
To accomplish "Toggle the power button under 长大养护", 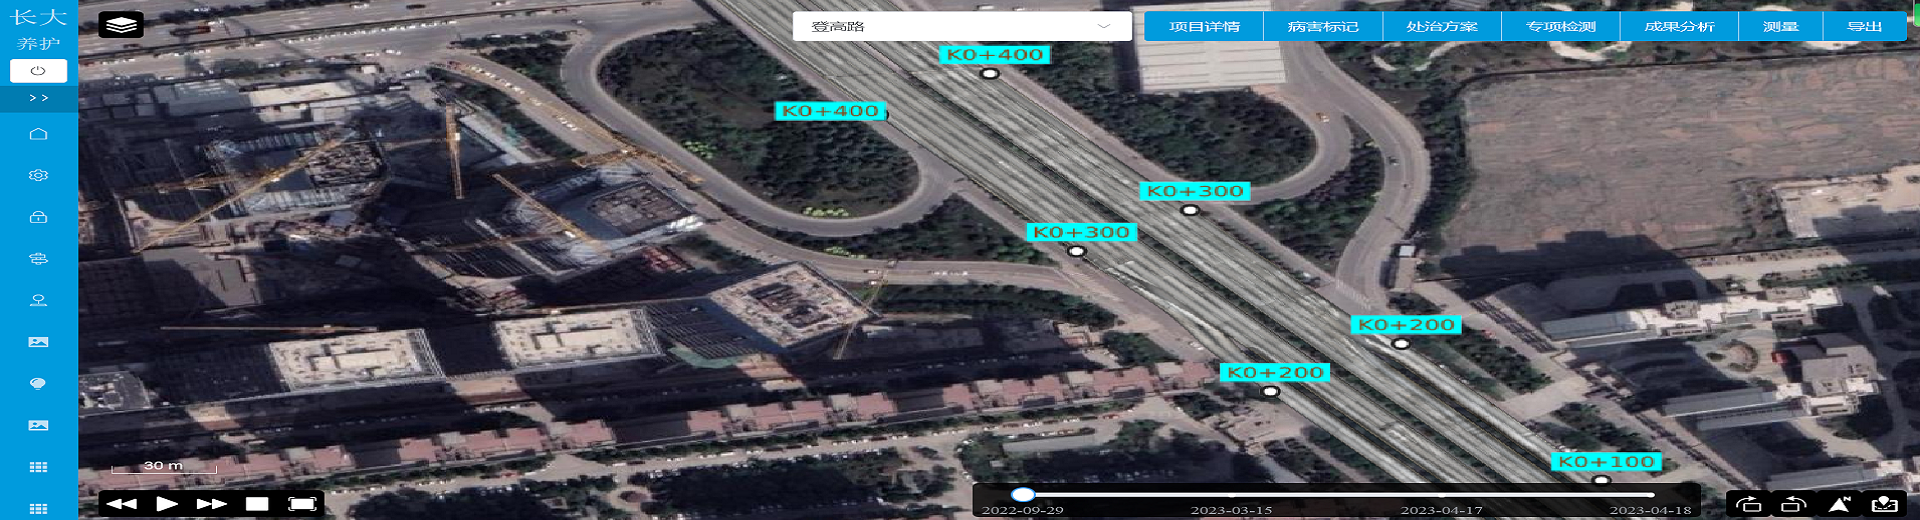I will (x=38, y=71).
